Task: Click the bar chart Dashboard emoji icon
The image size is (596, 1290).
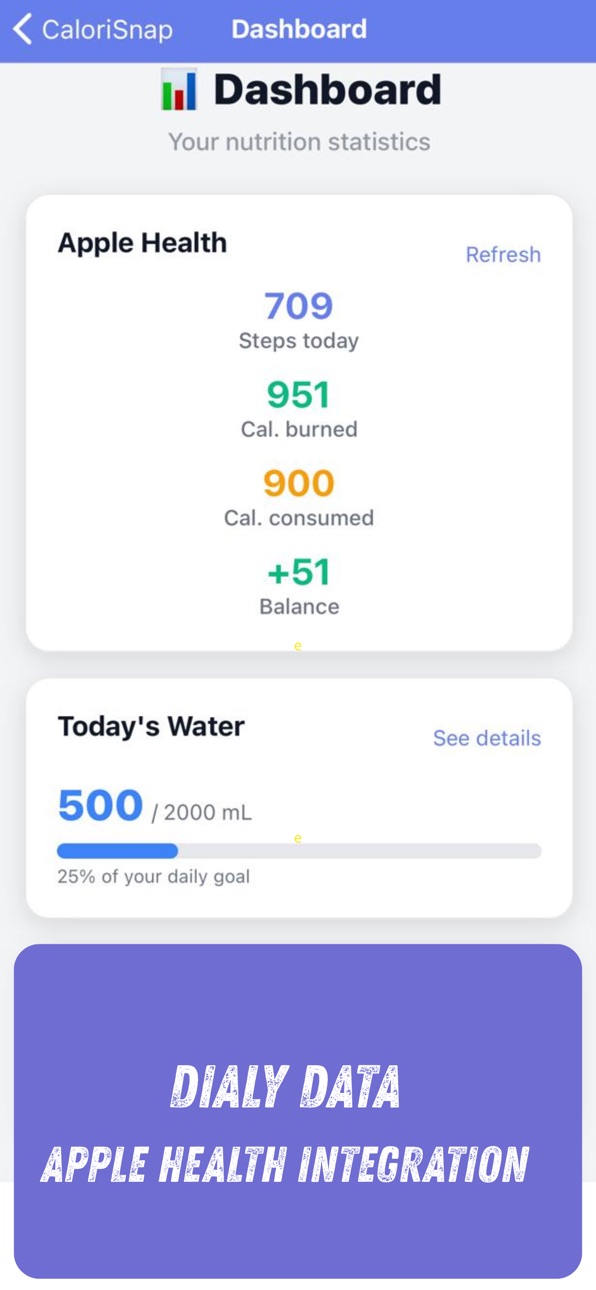Action: point(179,90)
